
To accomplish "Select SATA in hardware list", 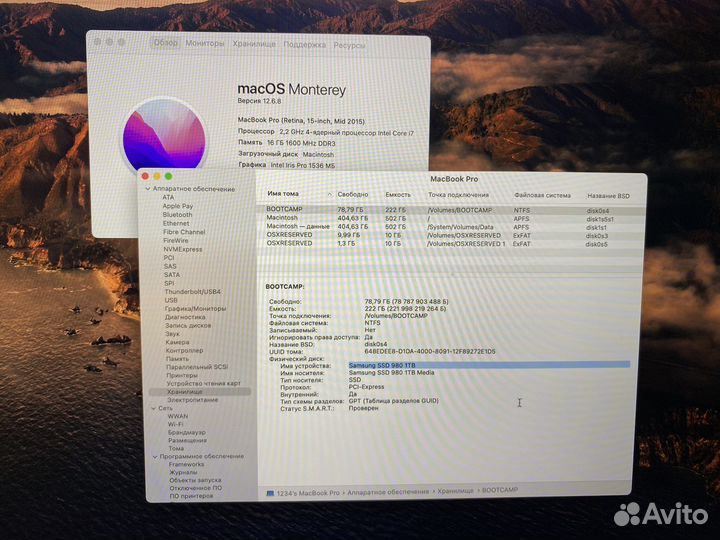I will click(x=172, y=275).
